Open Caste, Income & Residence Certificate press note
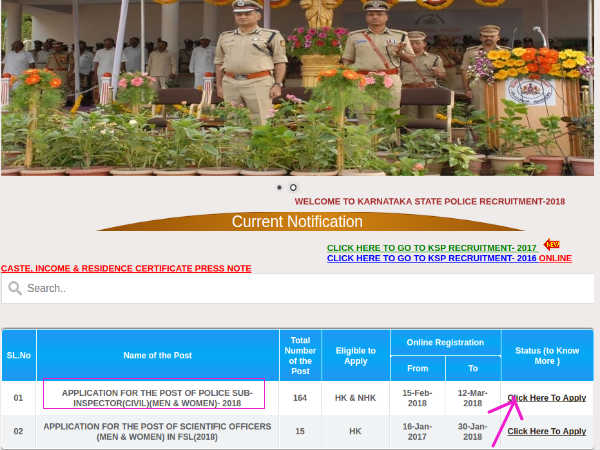Image resolution: width=600 pixels, height=450 pixels. point(126,268)
